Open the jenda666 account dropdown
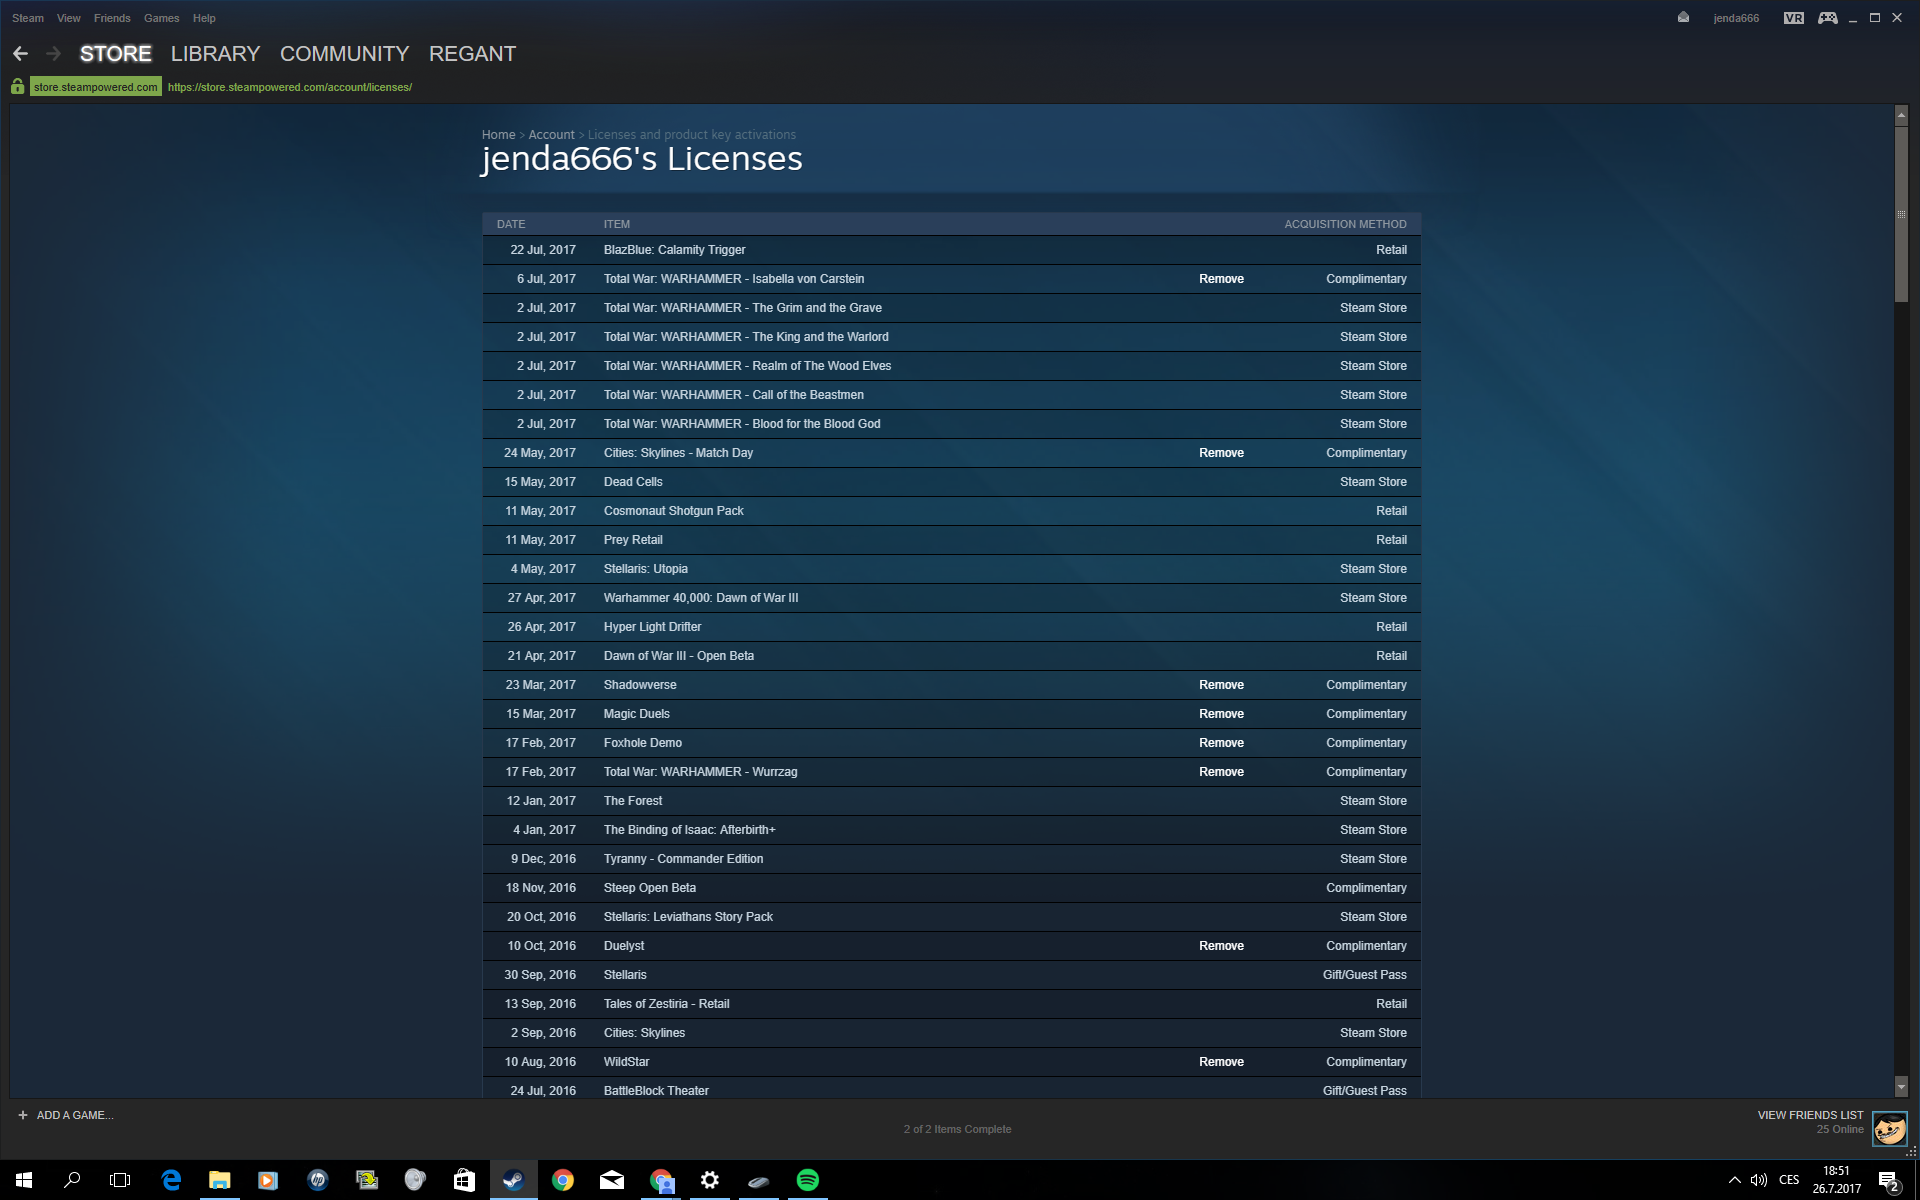The height and width of the screenshot is (1200, 1920). (1736, 18)
